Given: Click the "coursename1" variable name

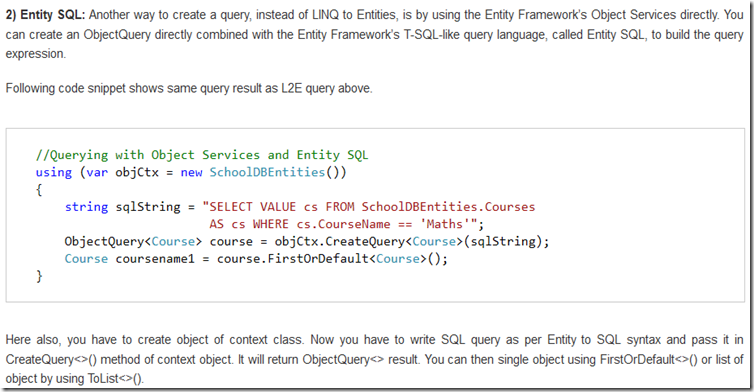Looking at the screenshot, I should coord(155,259).
